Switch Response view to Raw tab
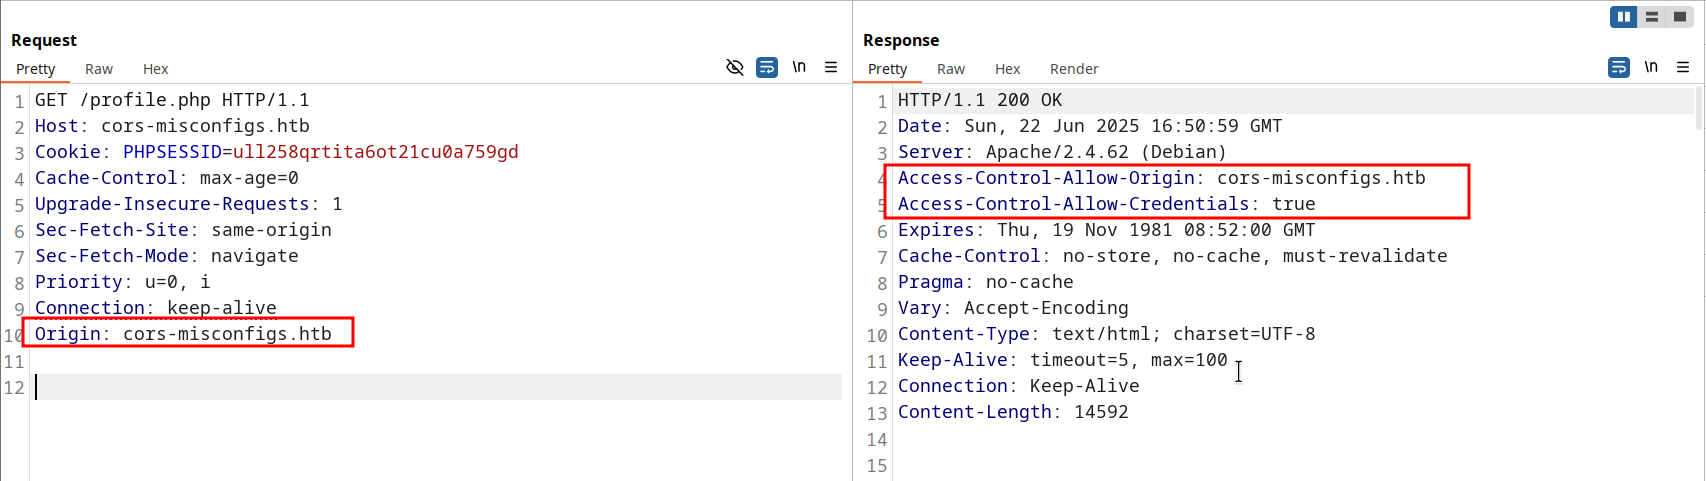The width and height of the screenshot is (1706, 481). 951,69
